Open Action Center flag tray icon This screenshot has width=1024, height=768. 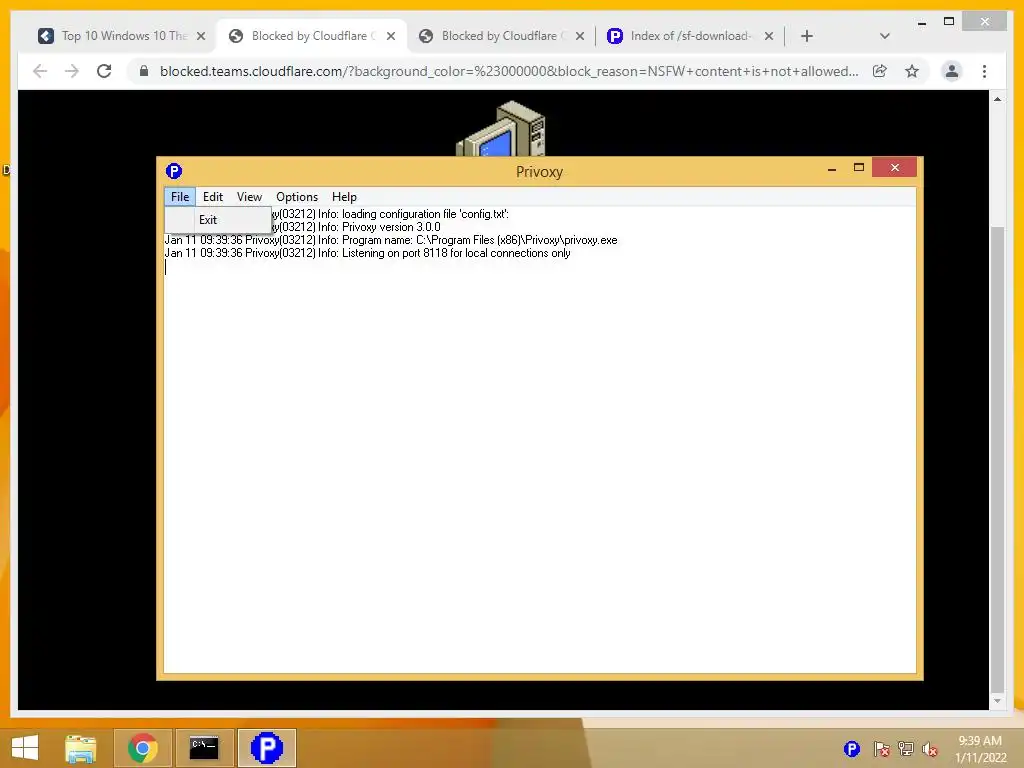(x=881, y=749)
